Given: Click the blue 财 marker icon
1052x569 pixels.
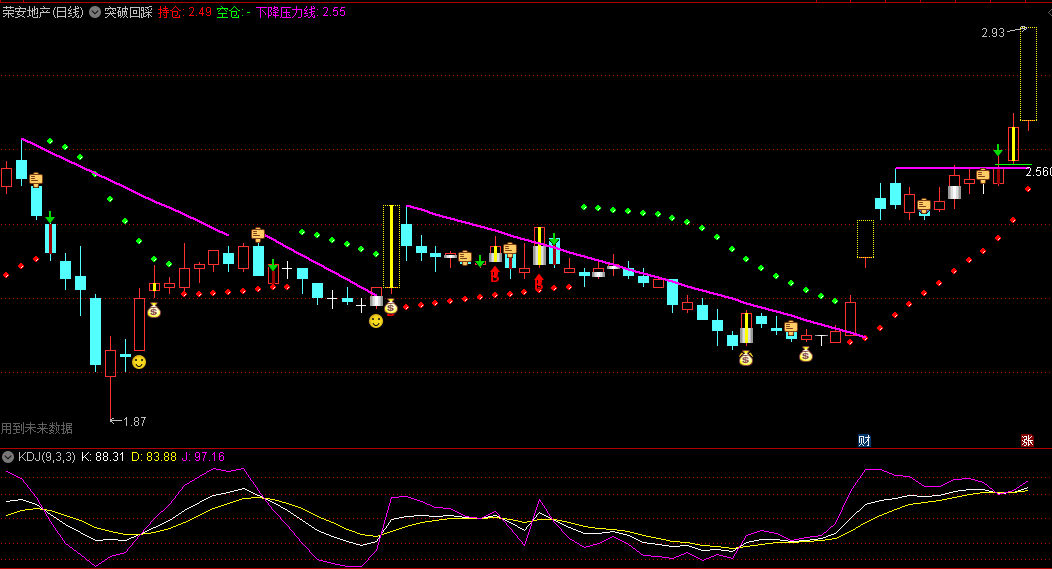Looking at the screenshot, I should click(x=864, y=440).
